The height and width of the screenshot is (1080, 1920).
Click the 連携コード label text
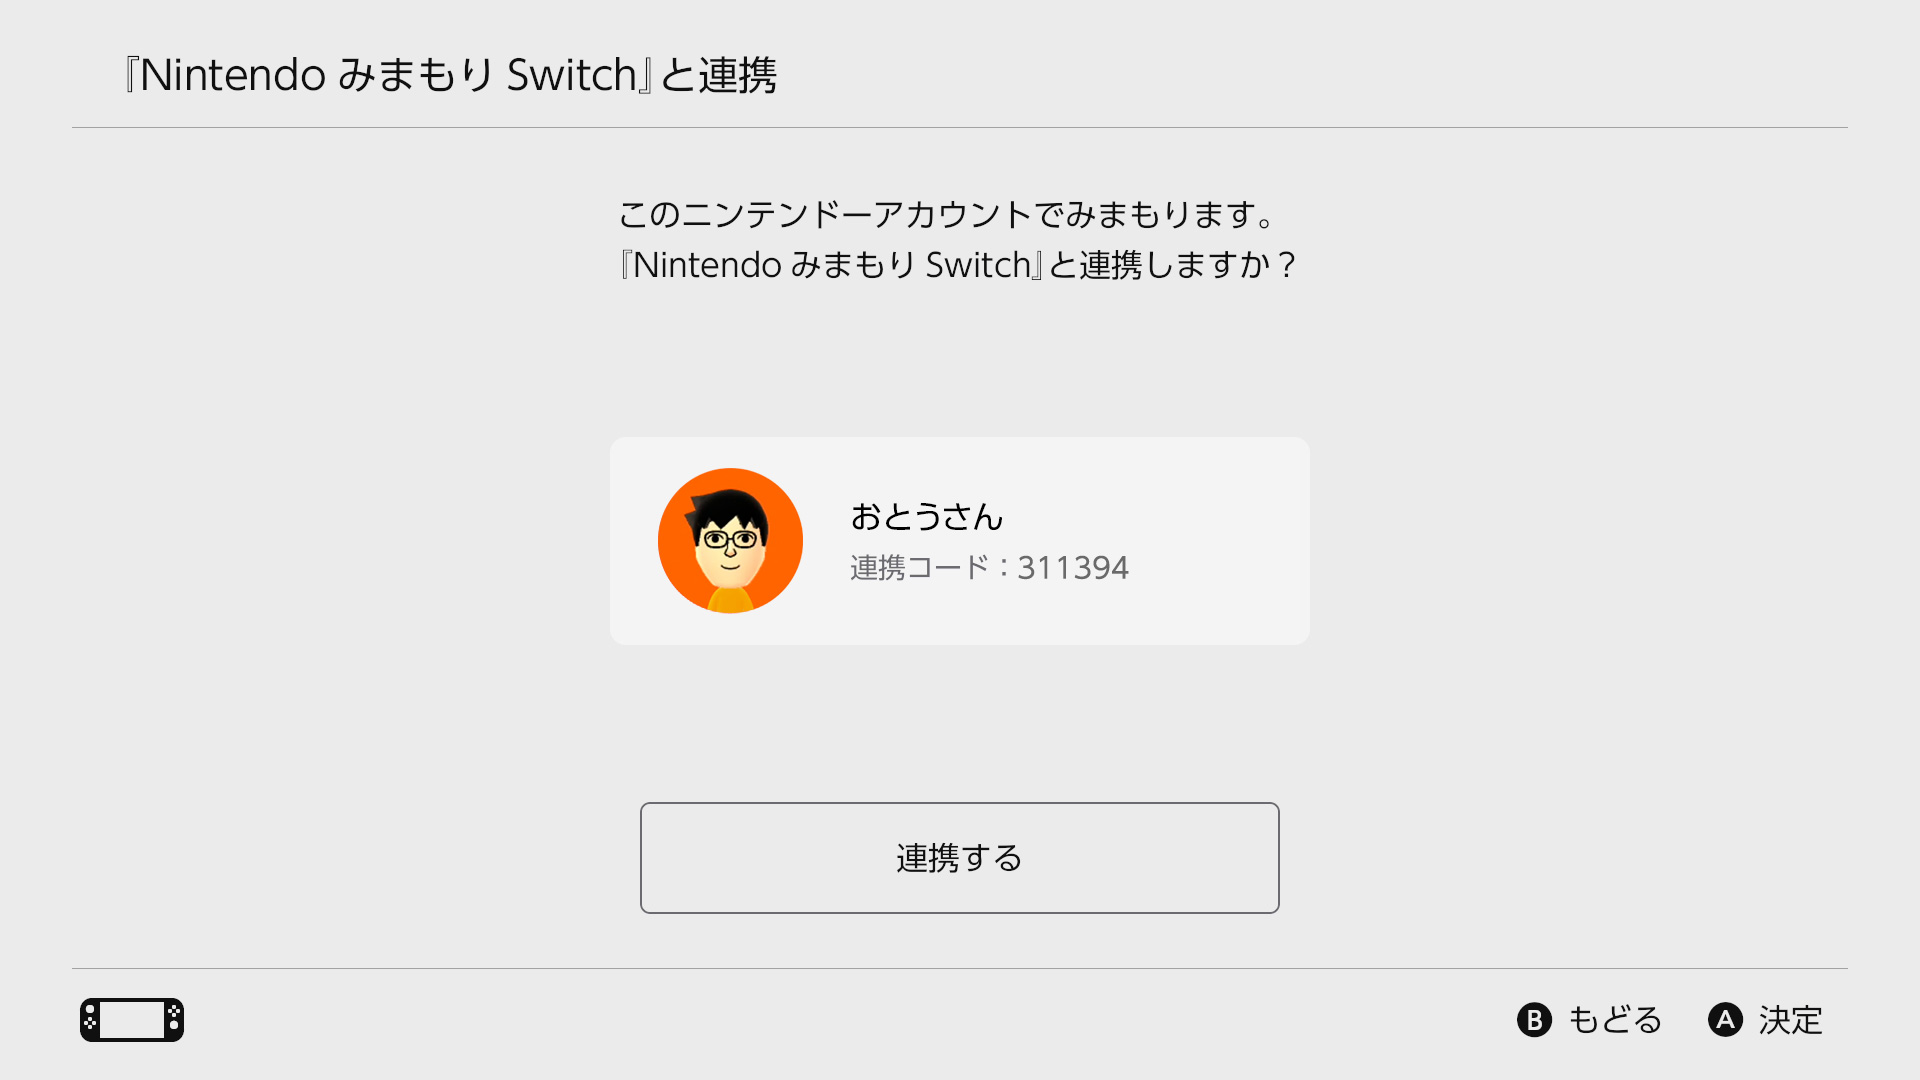(919, 568)
